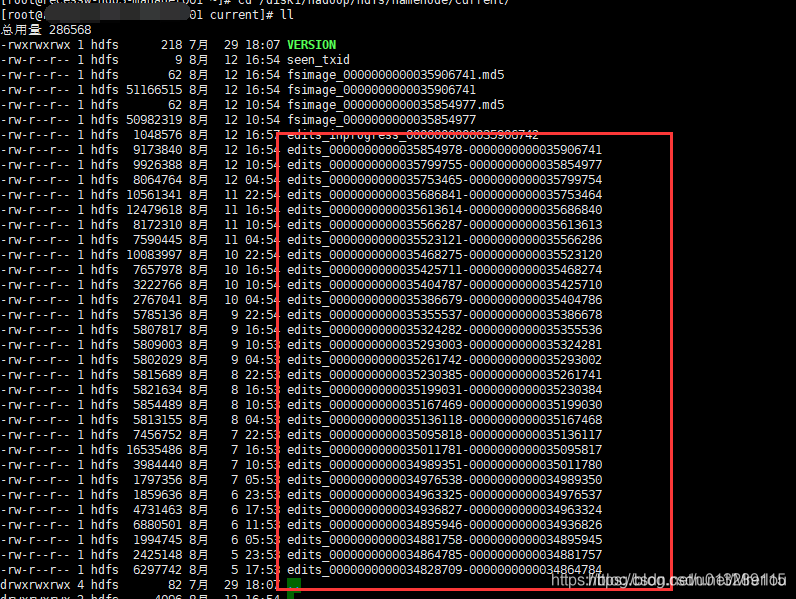Select file size 10083997

coord(154,255)
